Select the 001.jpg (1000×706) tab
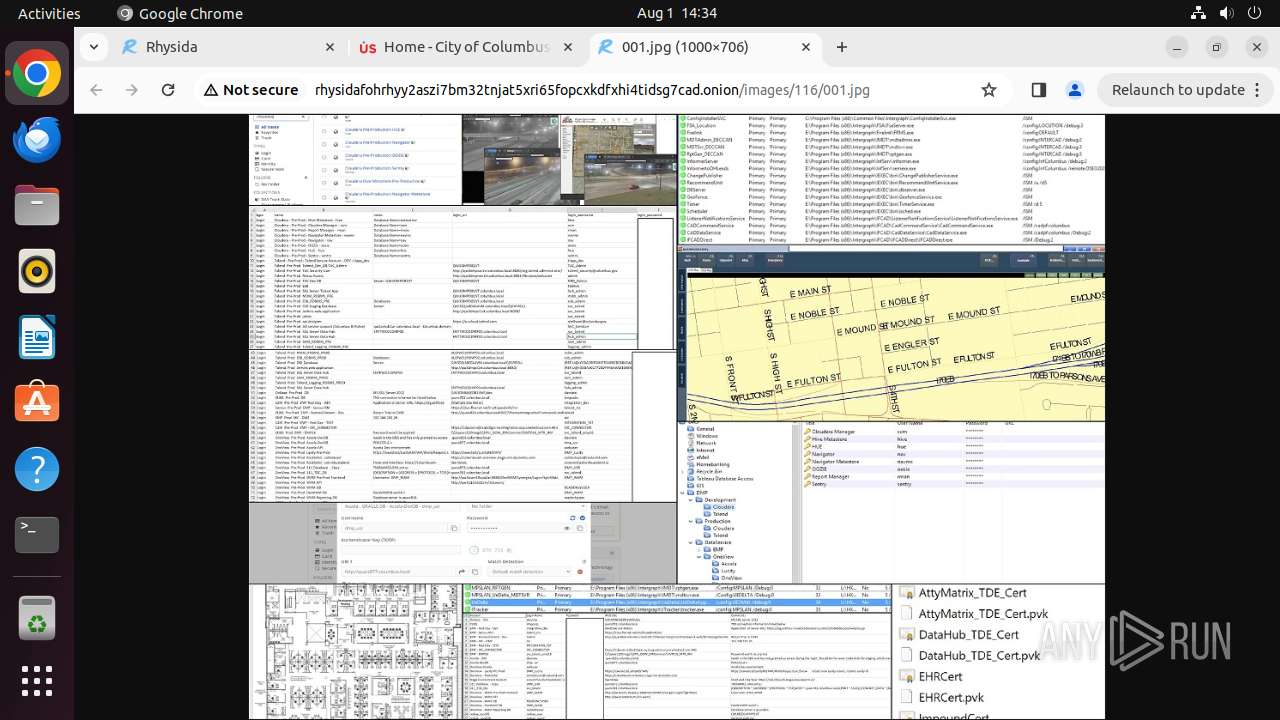 pyautogui.click(x=705, y=47)
